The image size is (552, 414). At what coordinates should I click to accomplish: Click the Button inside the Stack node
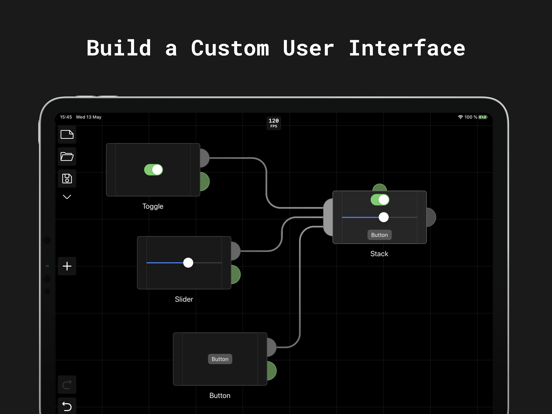coord(380,235)
